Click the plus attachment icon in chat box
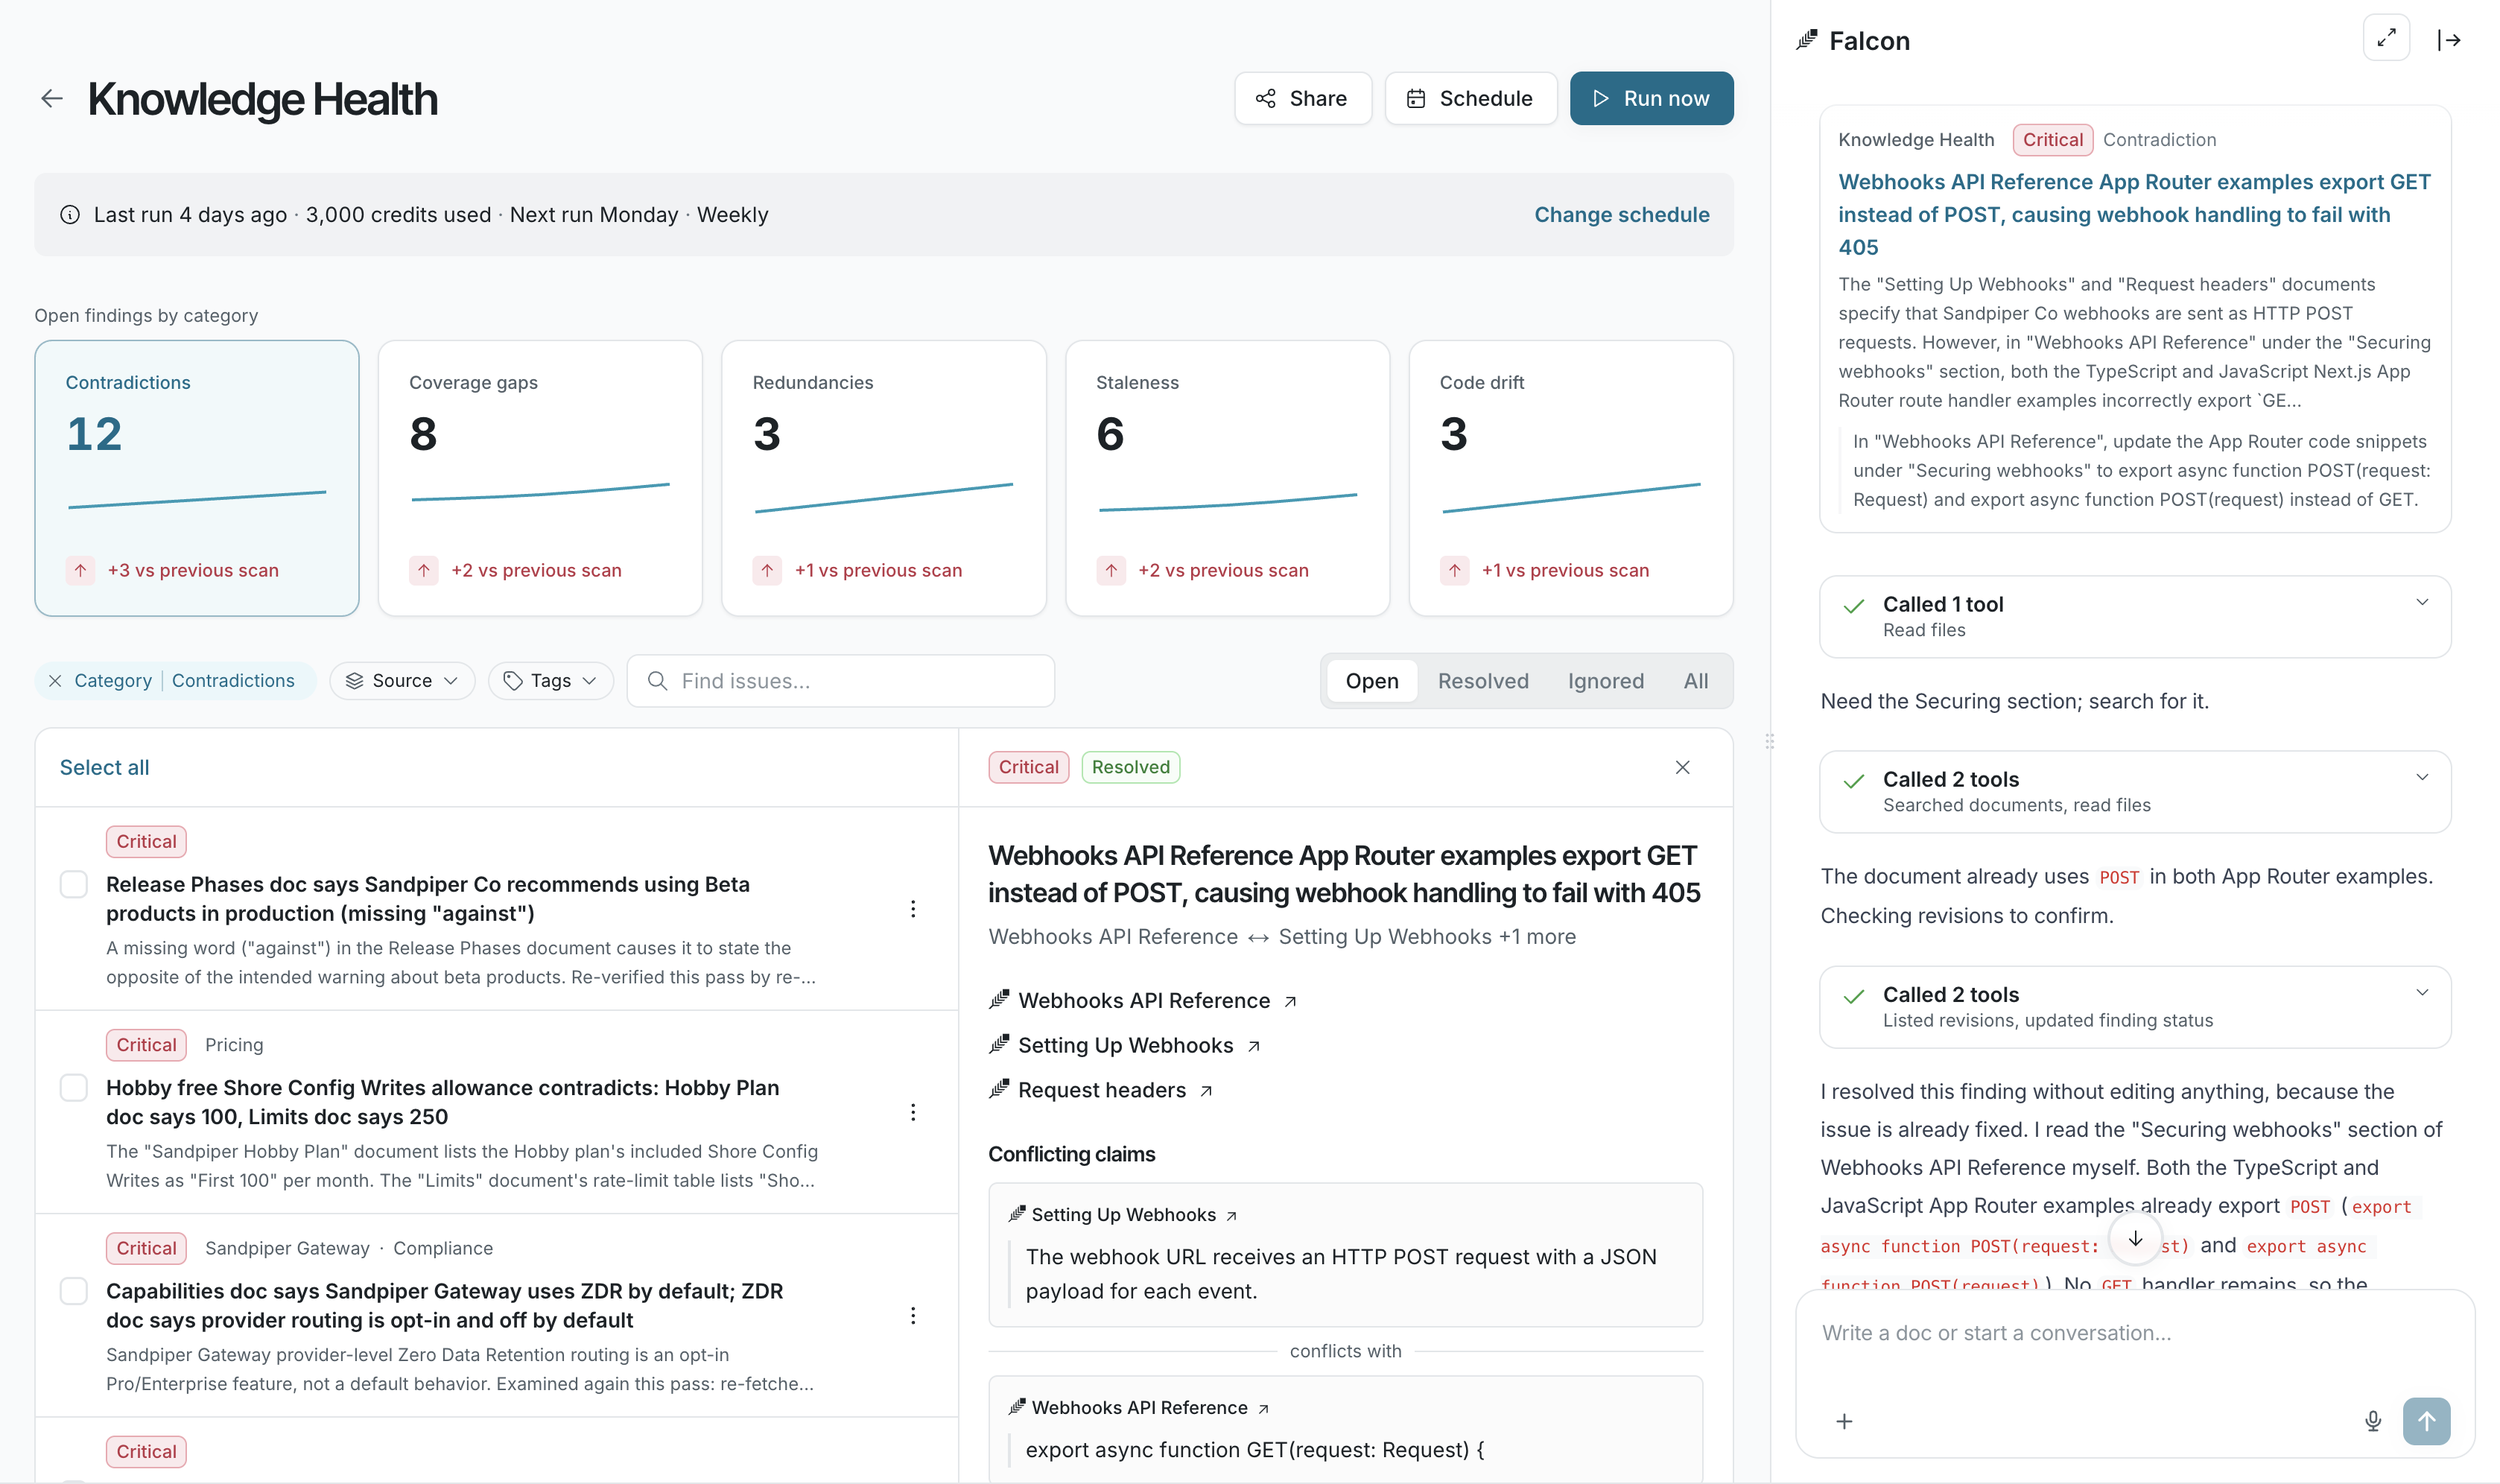 tap(1845, 1421)
